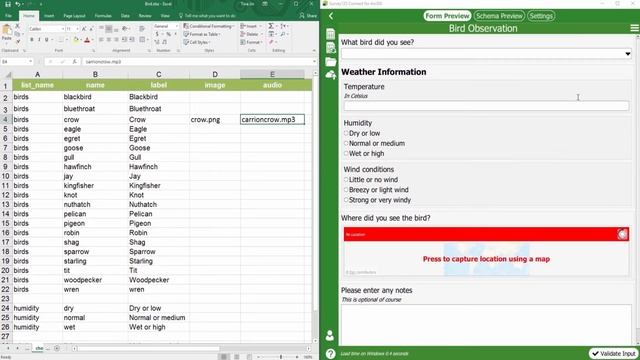This screenshot has width=640, height=360.
Task: Click the Validate Input button
Action: pos(613,353)
